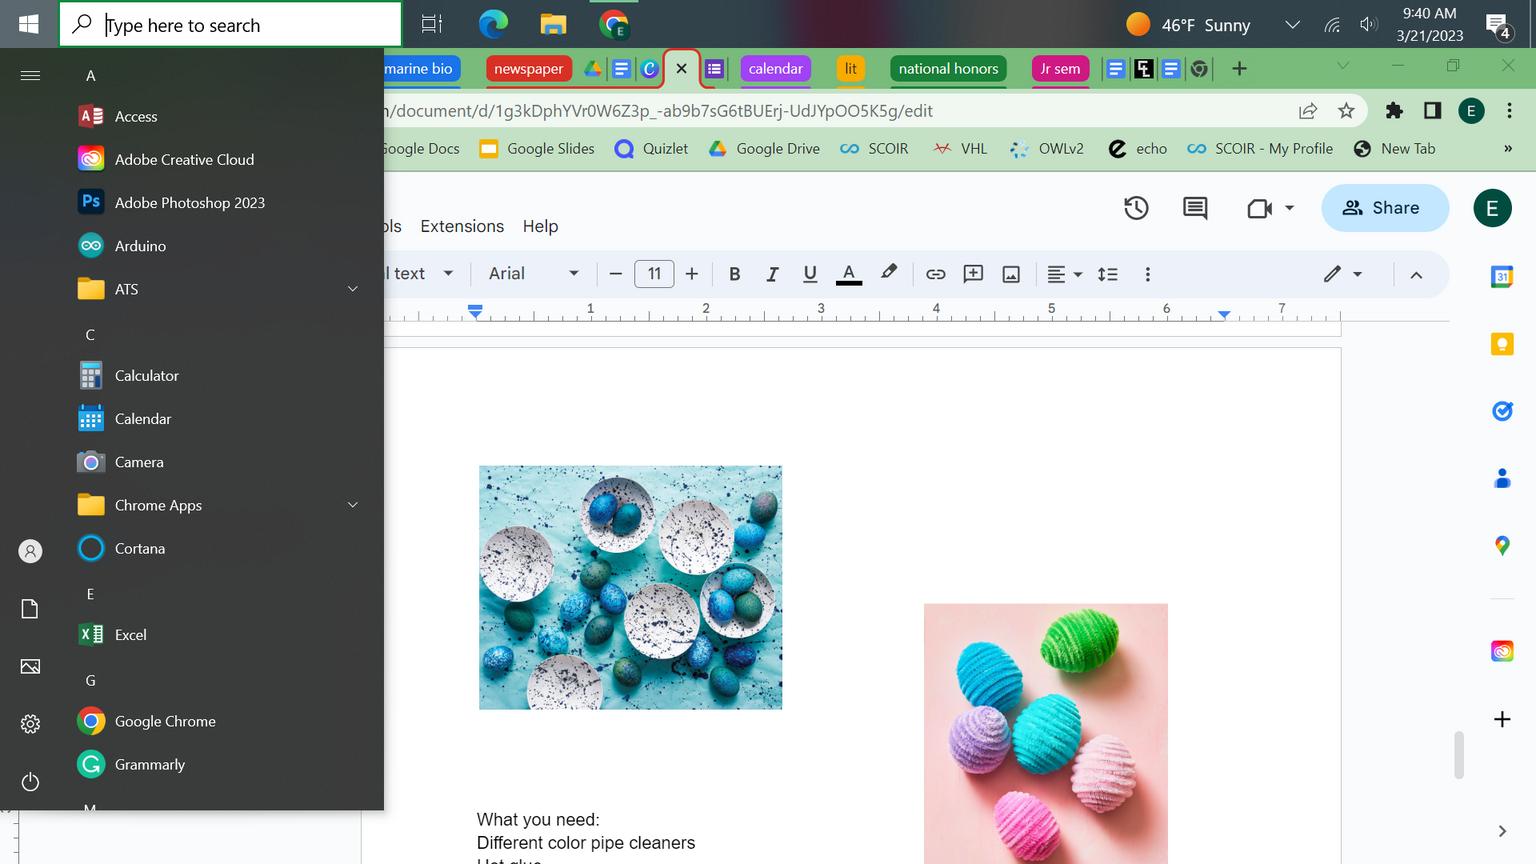1536x864 pixels.
Task: Open Google Maps in the side panel
Action: click(1502, 545)
